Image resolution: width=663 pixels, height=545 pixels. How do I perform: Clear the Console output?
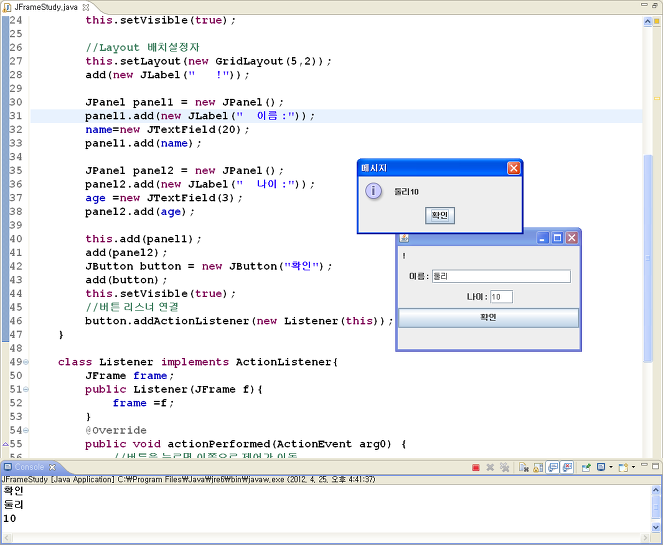coord(524,467)
